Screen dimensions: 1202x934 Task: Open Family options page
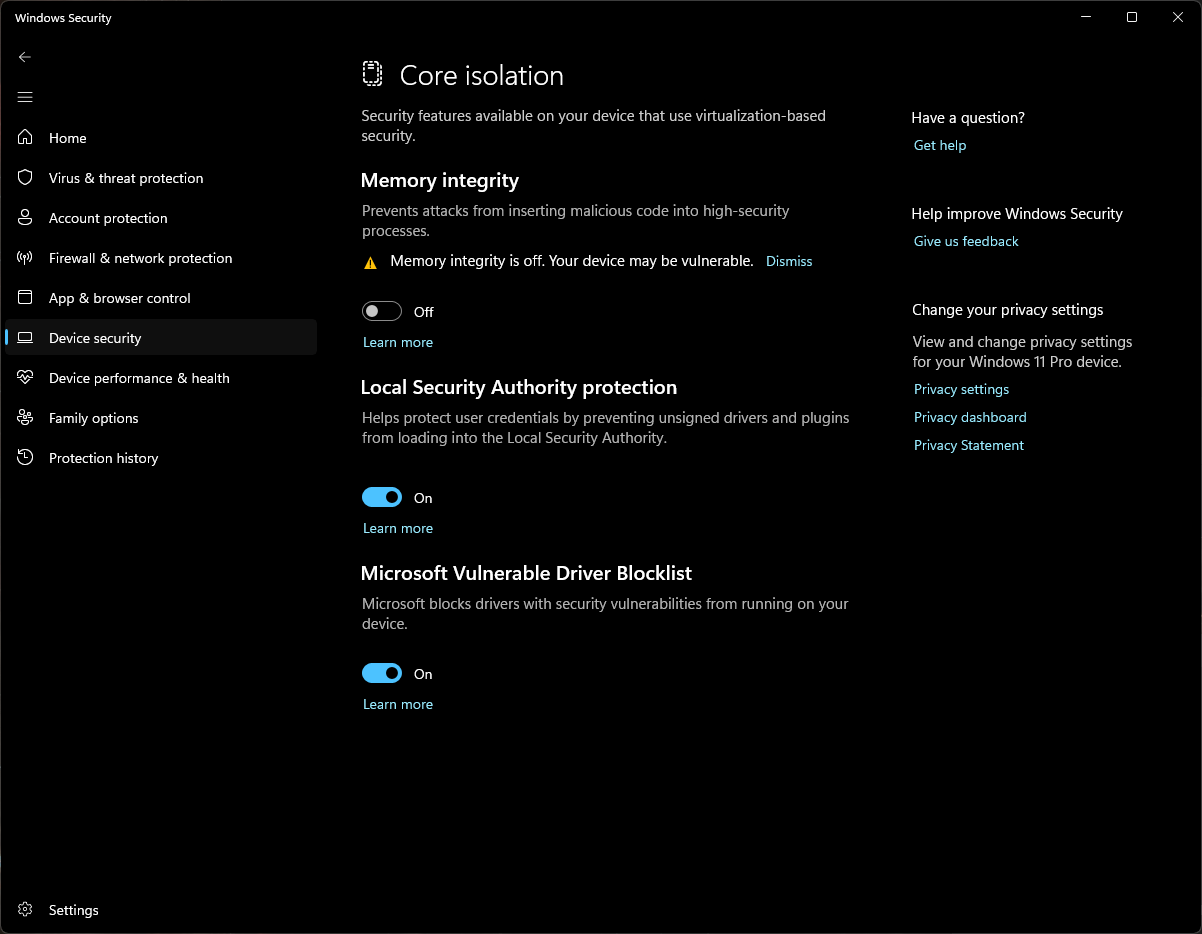pos(161,418)
